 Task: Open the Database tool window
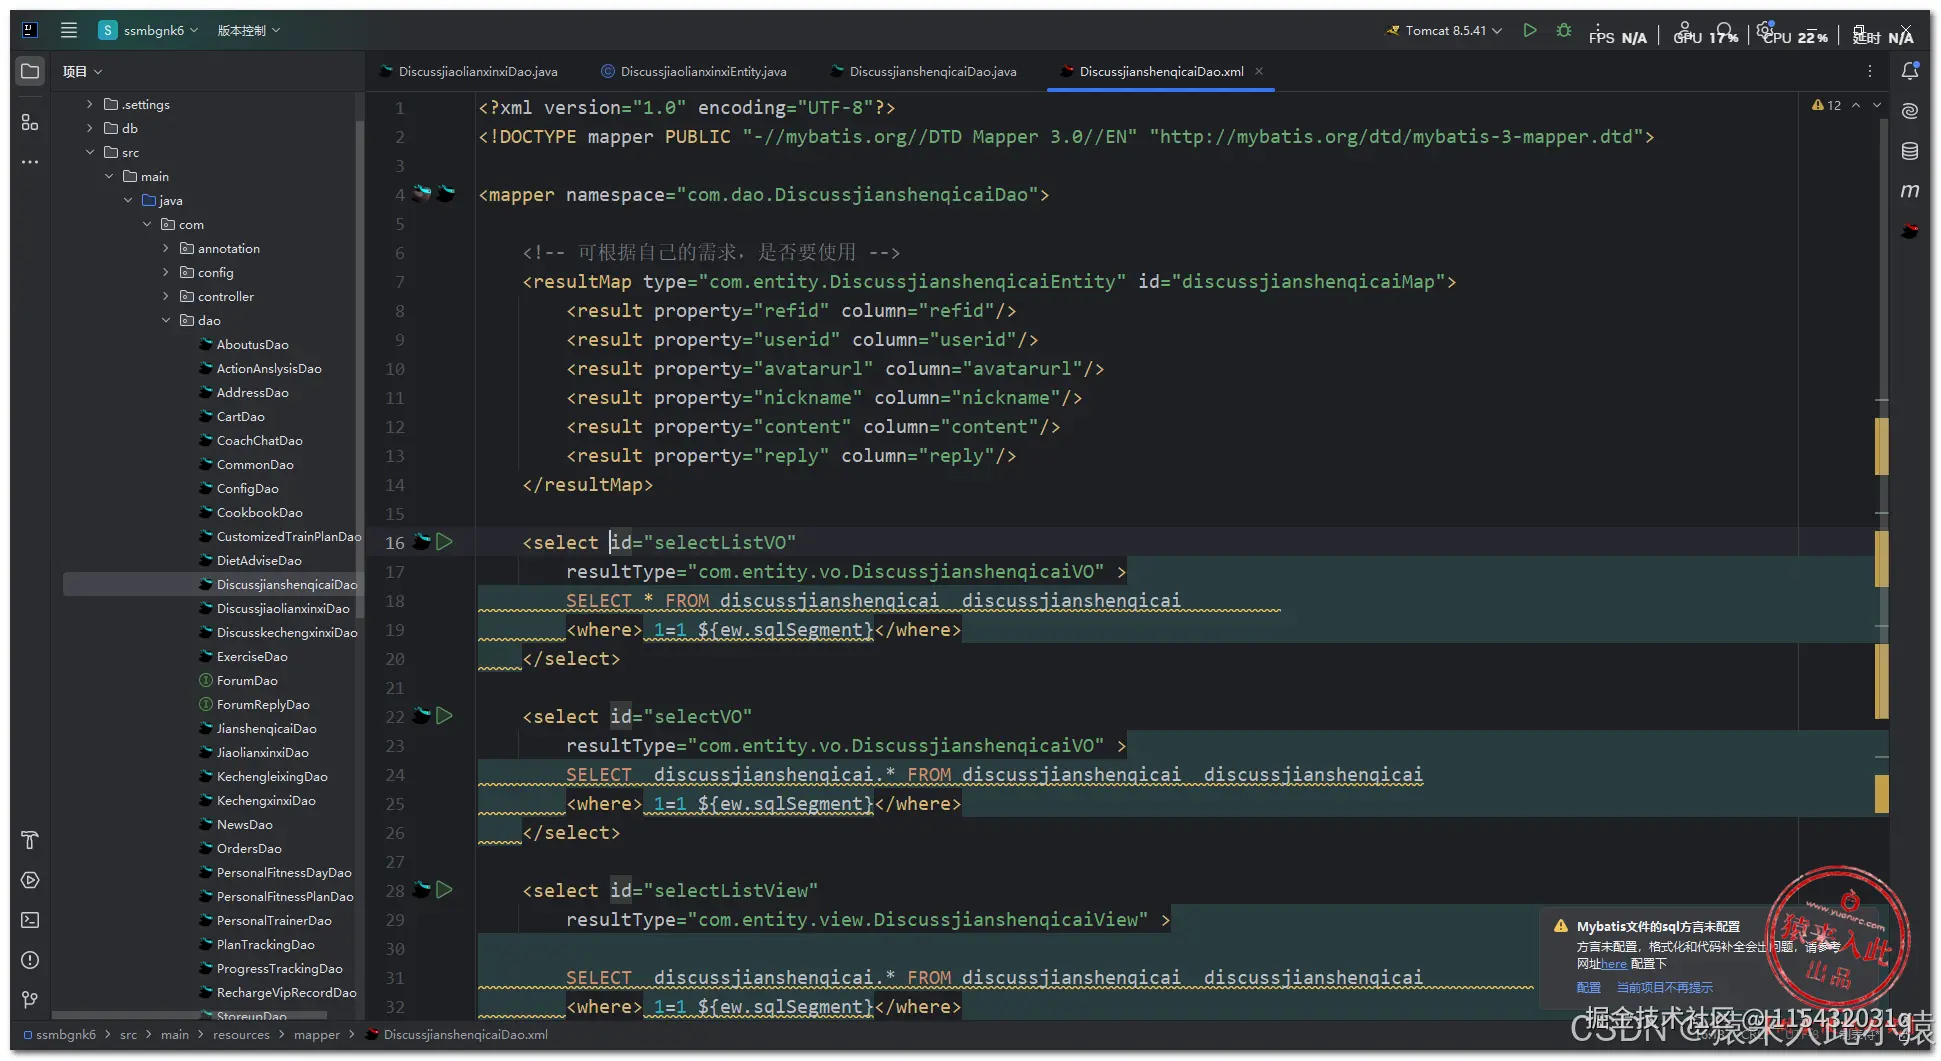tap(1910, 151)
